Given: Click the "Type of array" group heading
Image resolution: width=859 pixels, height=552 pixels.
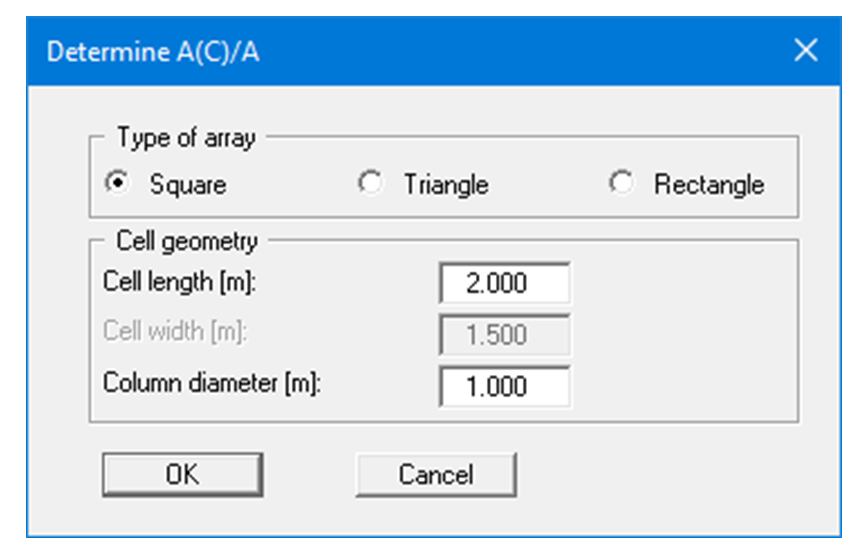Looking at the screenshot, I should click(x=186, y=138).
